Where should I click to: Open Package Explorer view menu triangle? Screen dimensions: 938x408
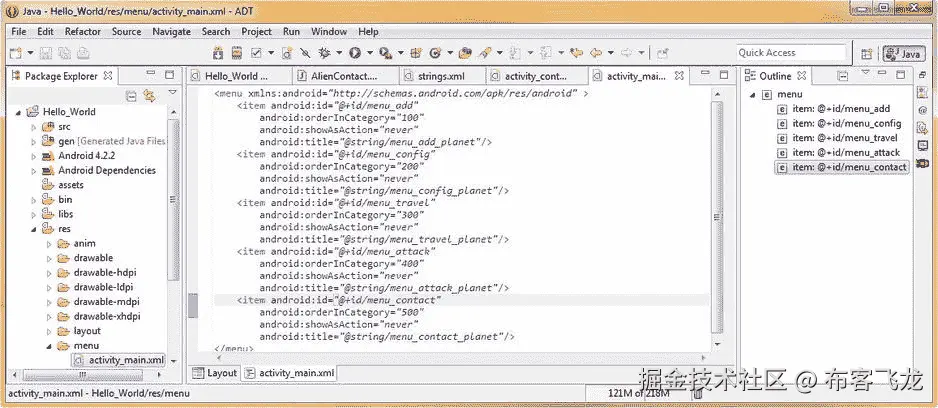[x=173, y=92]
